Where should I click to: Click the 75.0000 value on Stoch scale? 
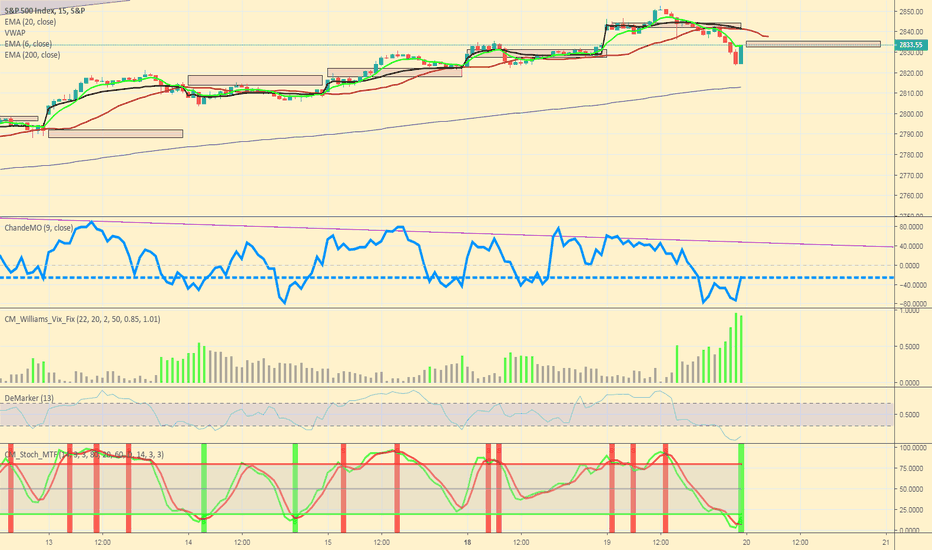(x=912, y=469)
